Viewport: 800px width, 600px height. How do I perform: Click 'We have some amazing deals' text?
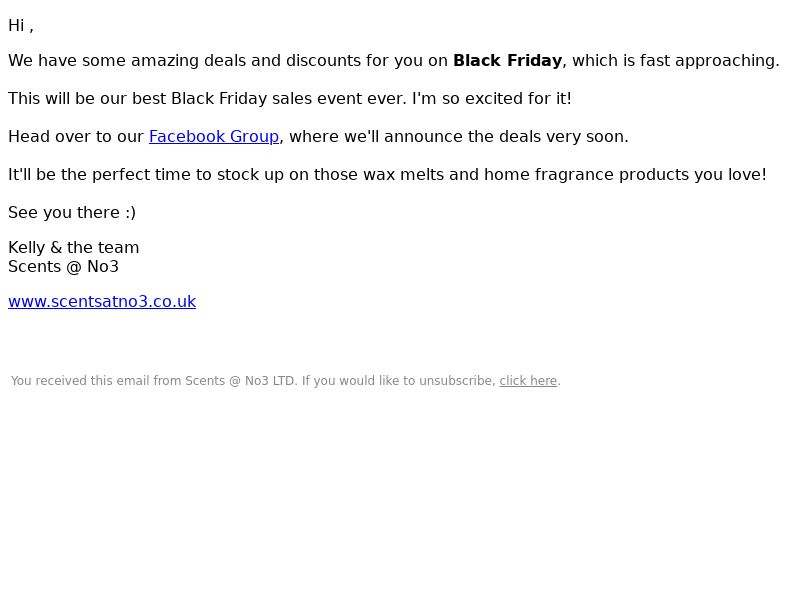pyautogui.click(x=104, y=60)
